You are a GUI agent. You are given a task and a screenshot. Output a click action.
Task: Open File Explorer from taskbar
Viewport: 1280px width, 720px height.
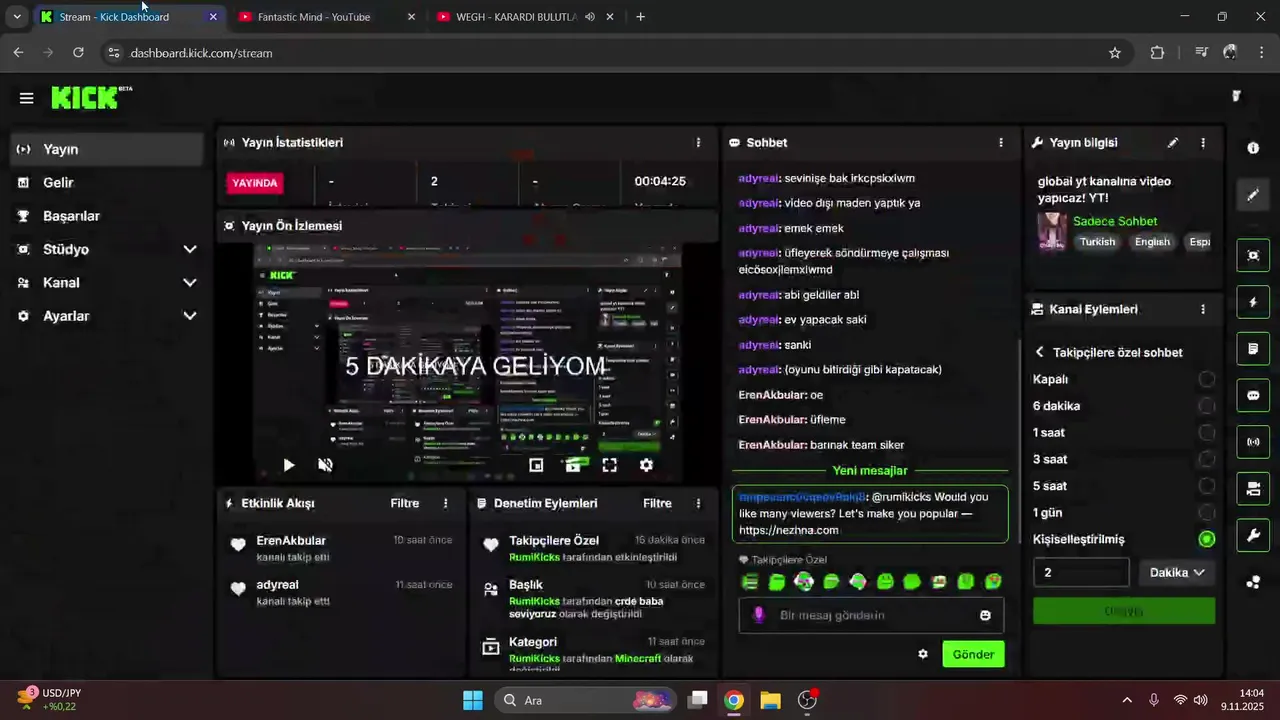770,700
